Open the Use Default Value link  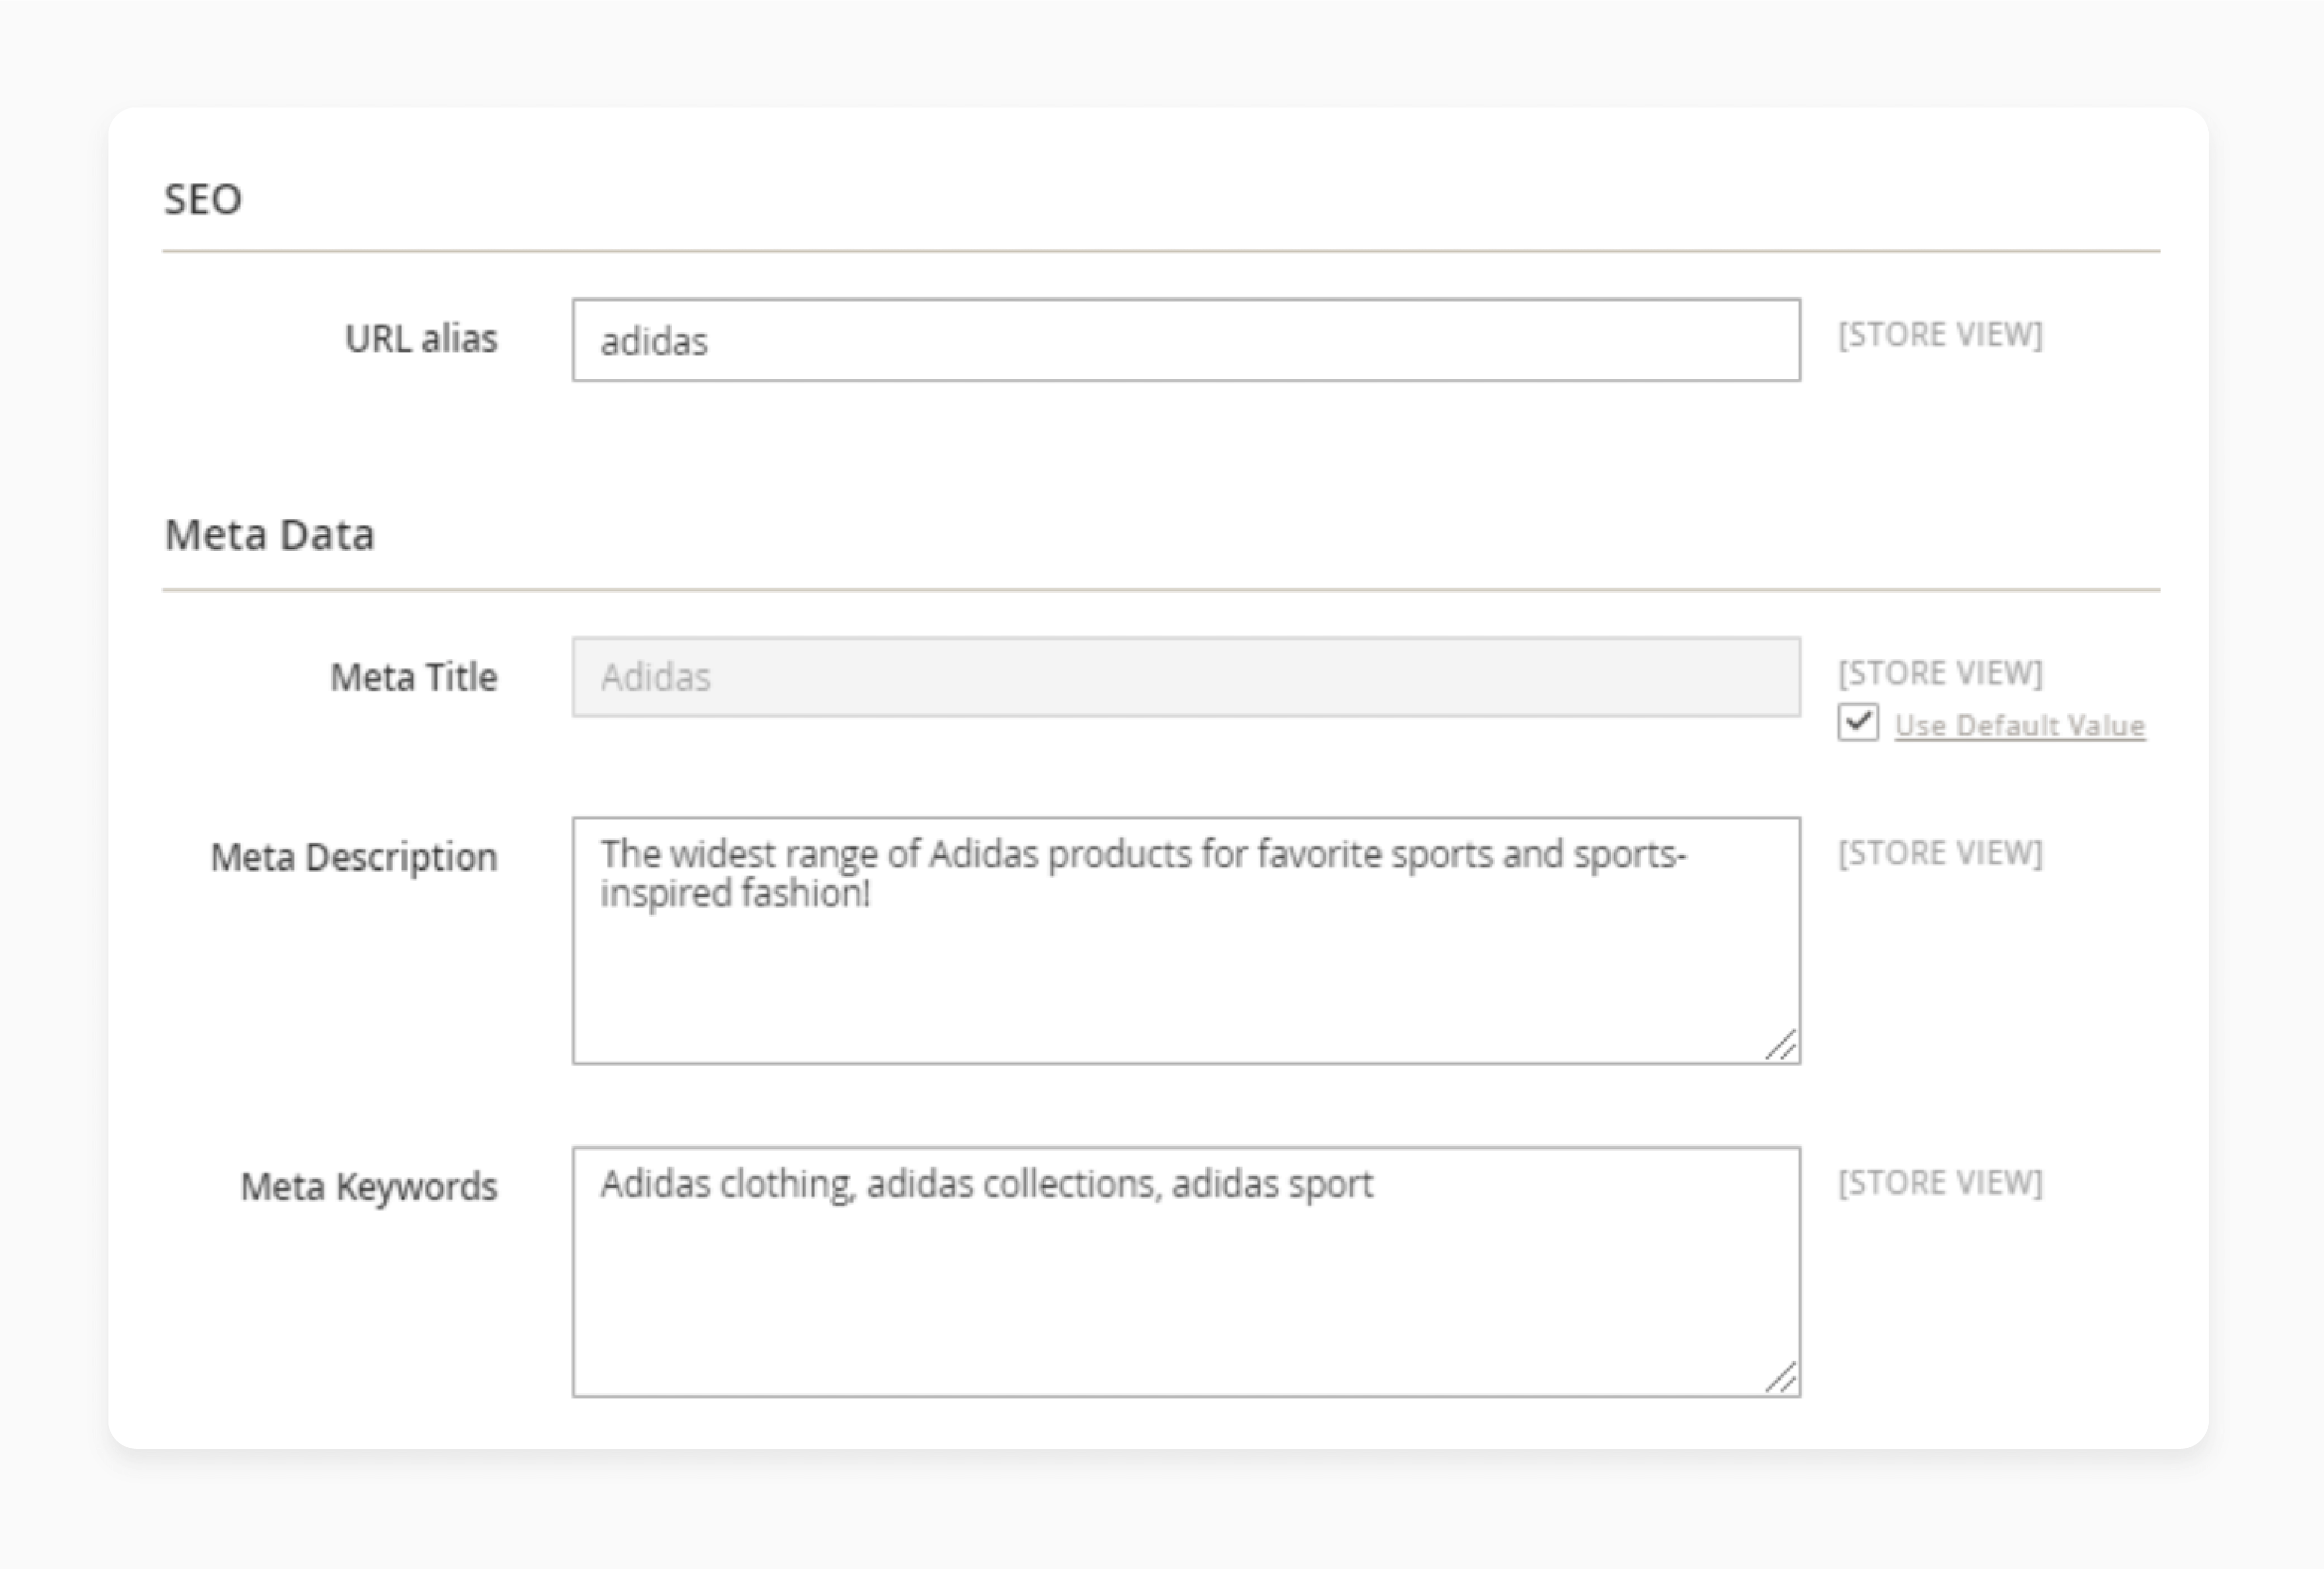2019,725
